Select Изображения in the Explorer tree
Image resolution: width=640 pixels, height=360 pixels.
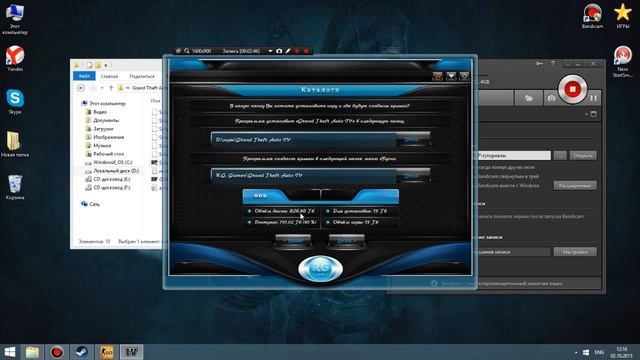pos(105,137)
